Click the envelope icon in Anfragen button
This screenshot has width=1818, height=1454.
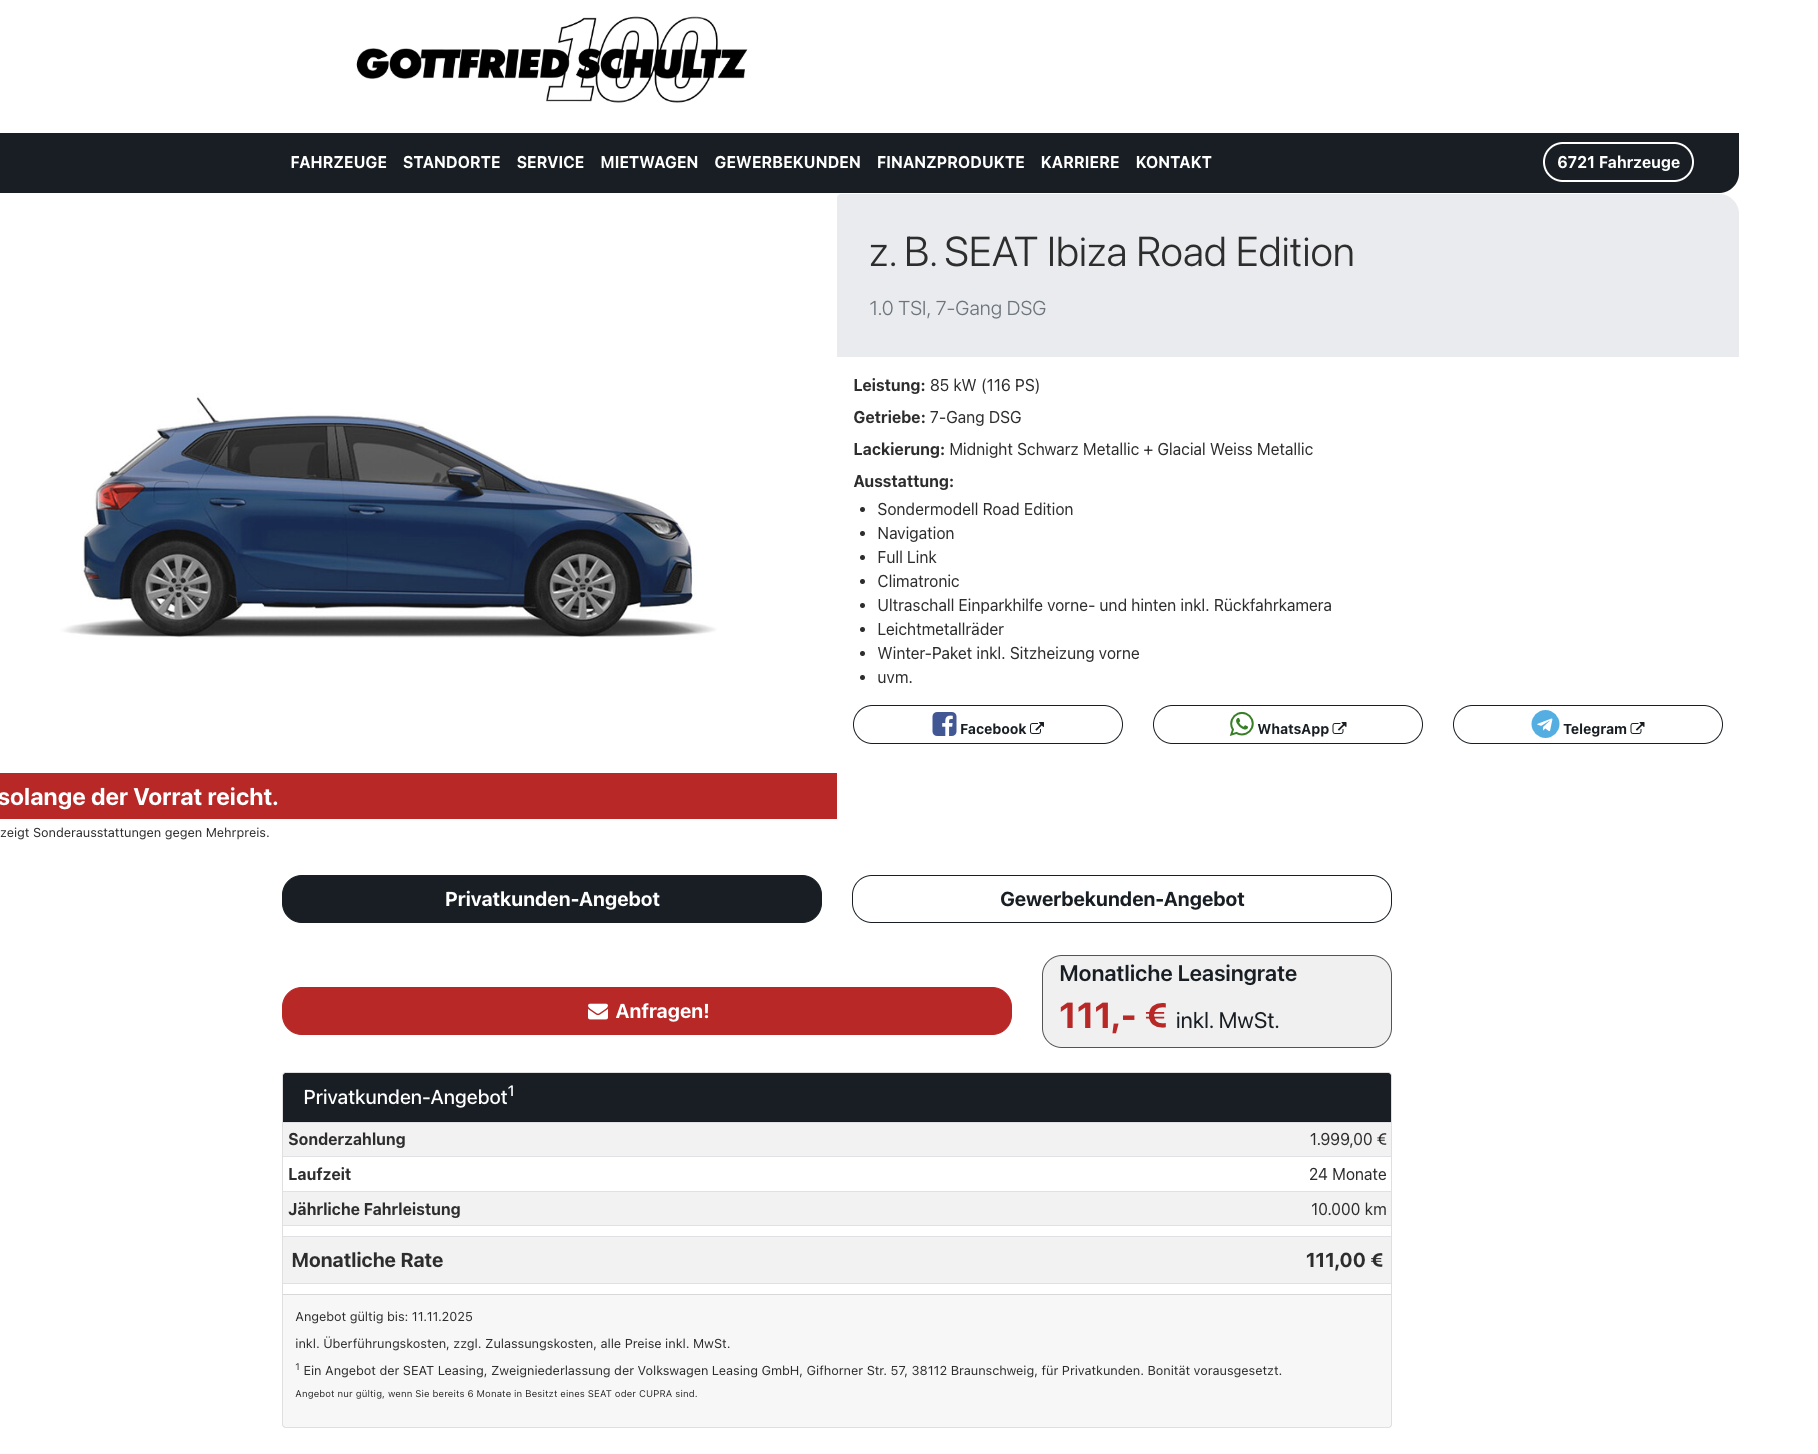click(x=598, y=1011)
